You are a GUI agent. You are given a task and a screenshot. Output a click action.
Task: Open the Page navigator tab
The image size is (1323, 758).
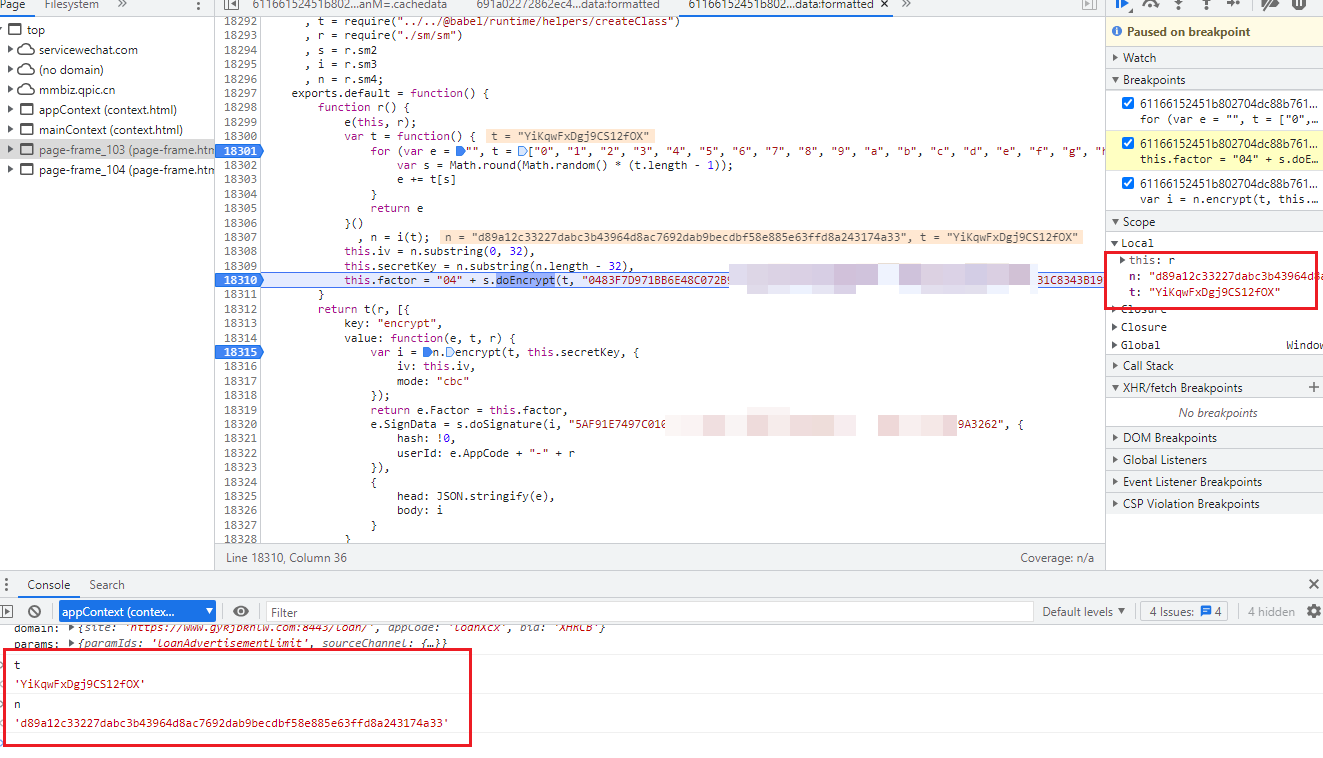13,5
